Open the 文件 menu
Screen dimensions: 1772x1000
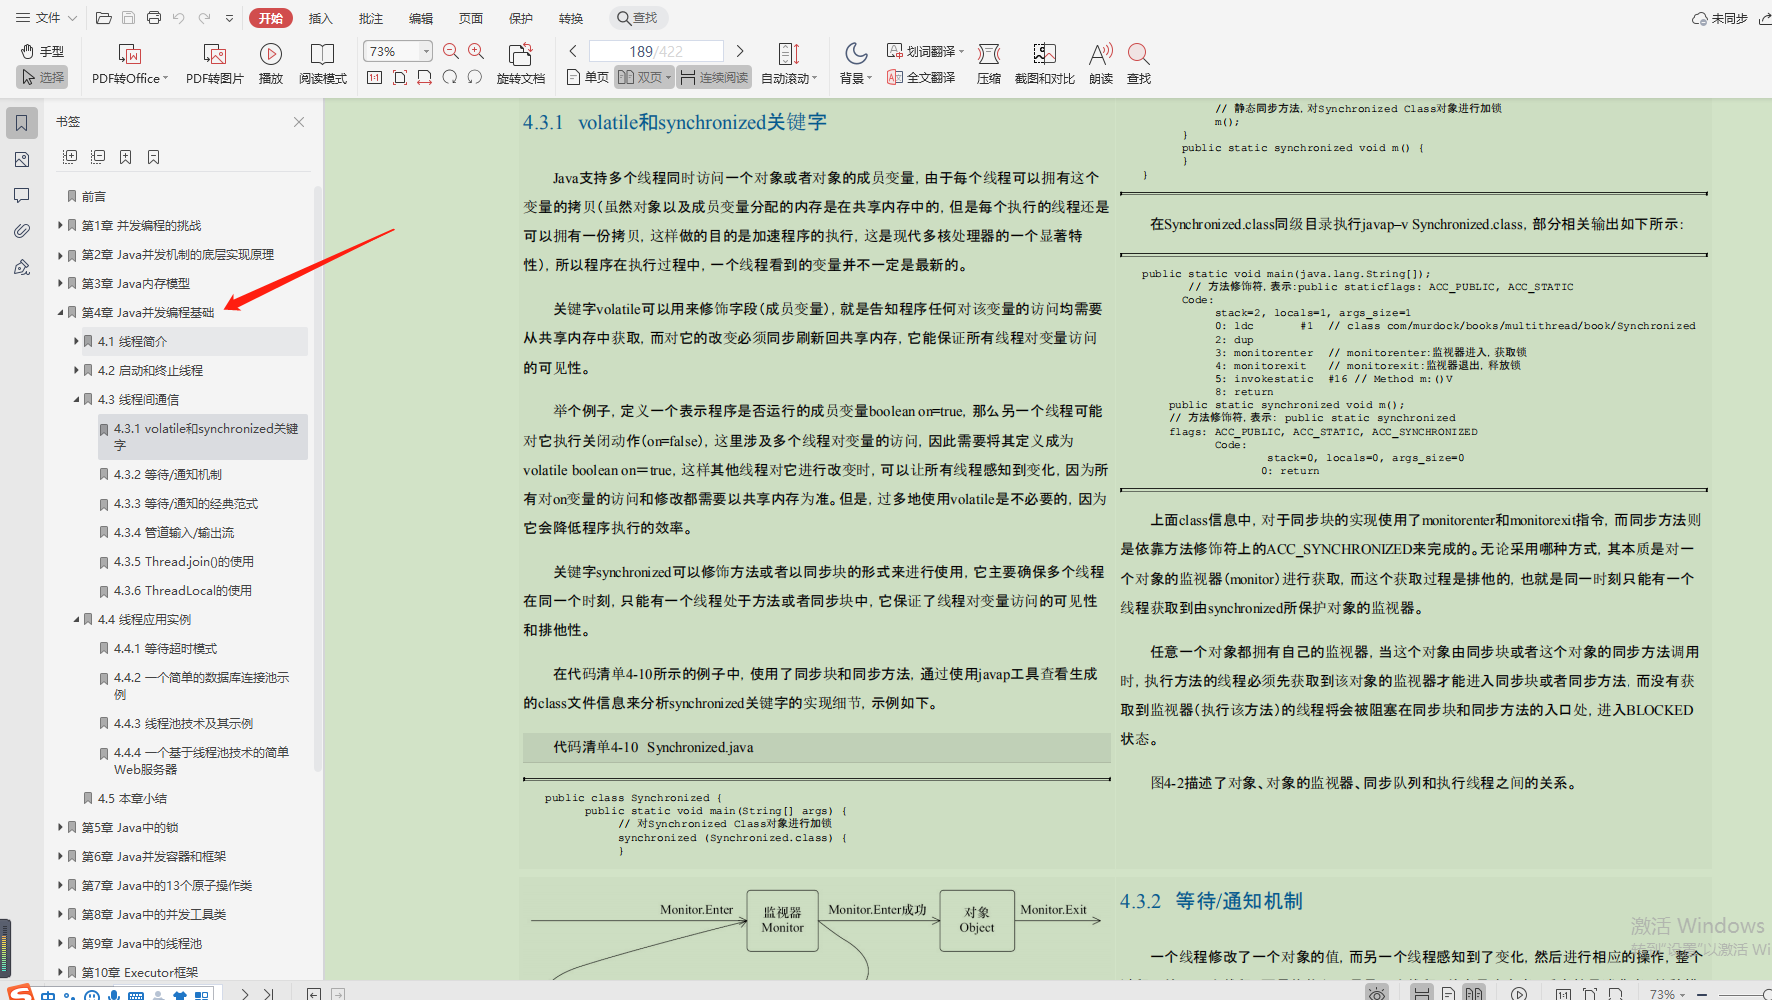pyautogui.click(x=46, y=18)
